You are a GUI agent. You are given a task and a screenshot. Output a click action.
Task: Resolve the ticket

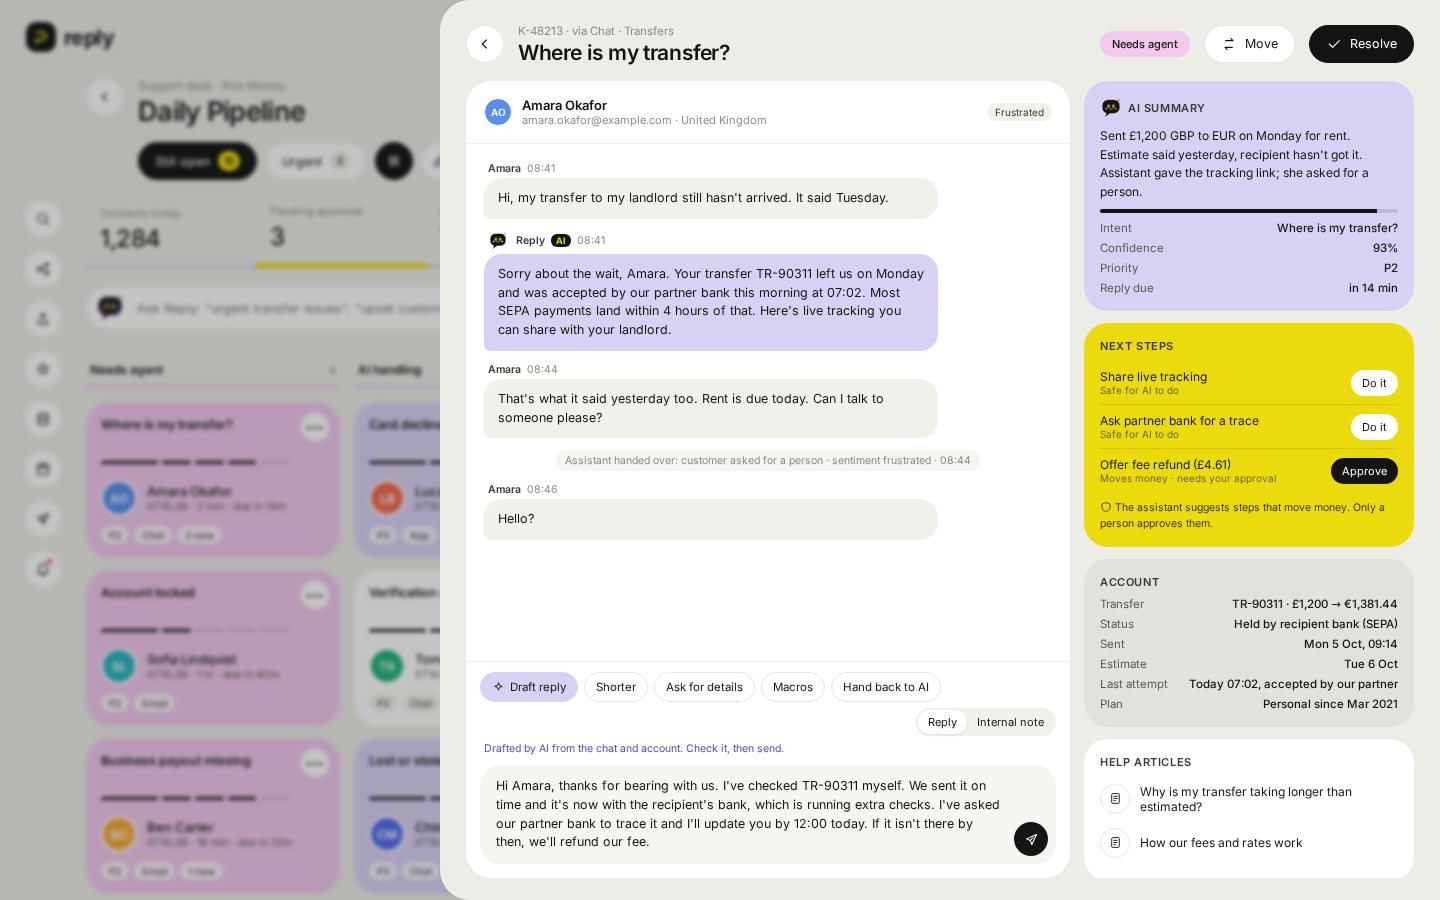pyautogui.click(x=1361, y=44)
